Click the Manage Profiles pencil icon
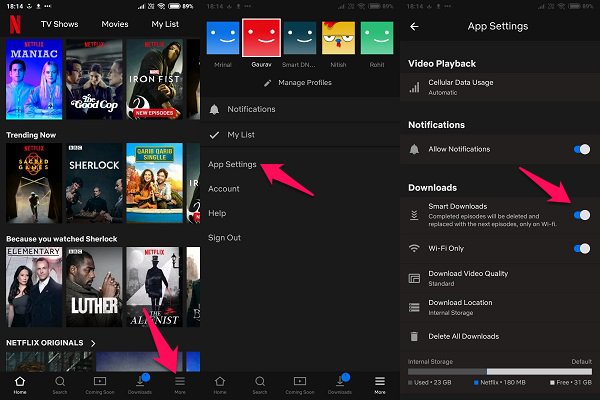The image size is (600, 400). [267, 83]
